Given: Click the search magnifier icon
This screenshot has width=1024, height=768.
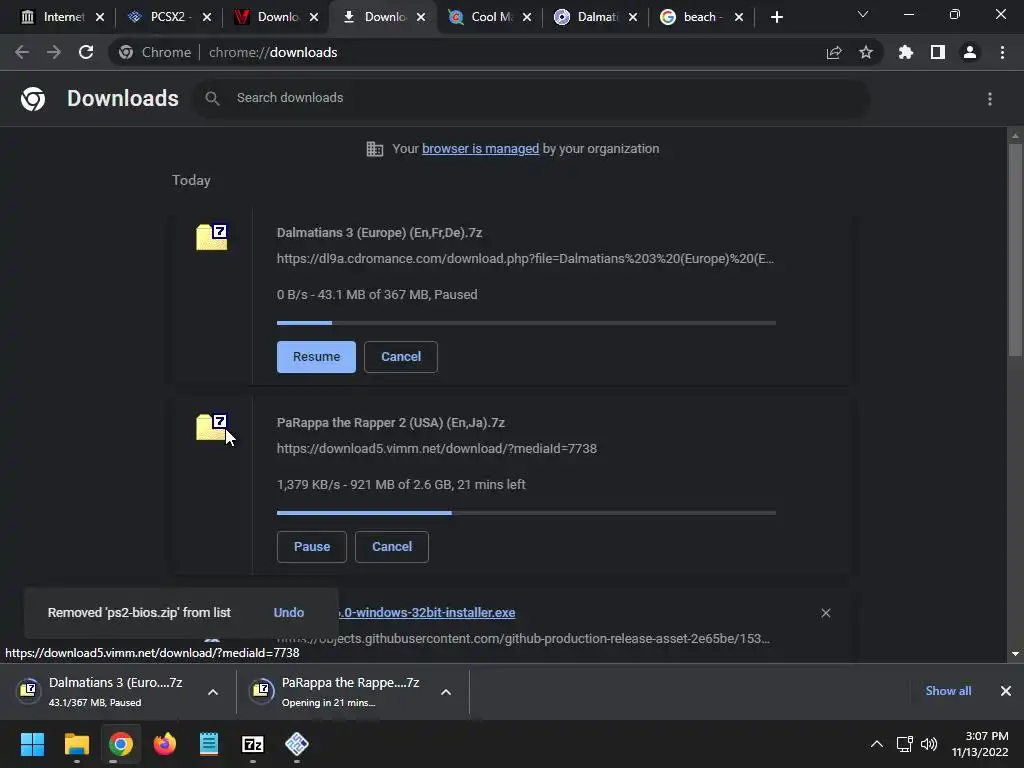Looking at the screenshot, I should tap(212, 98).
